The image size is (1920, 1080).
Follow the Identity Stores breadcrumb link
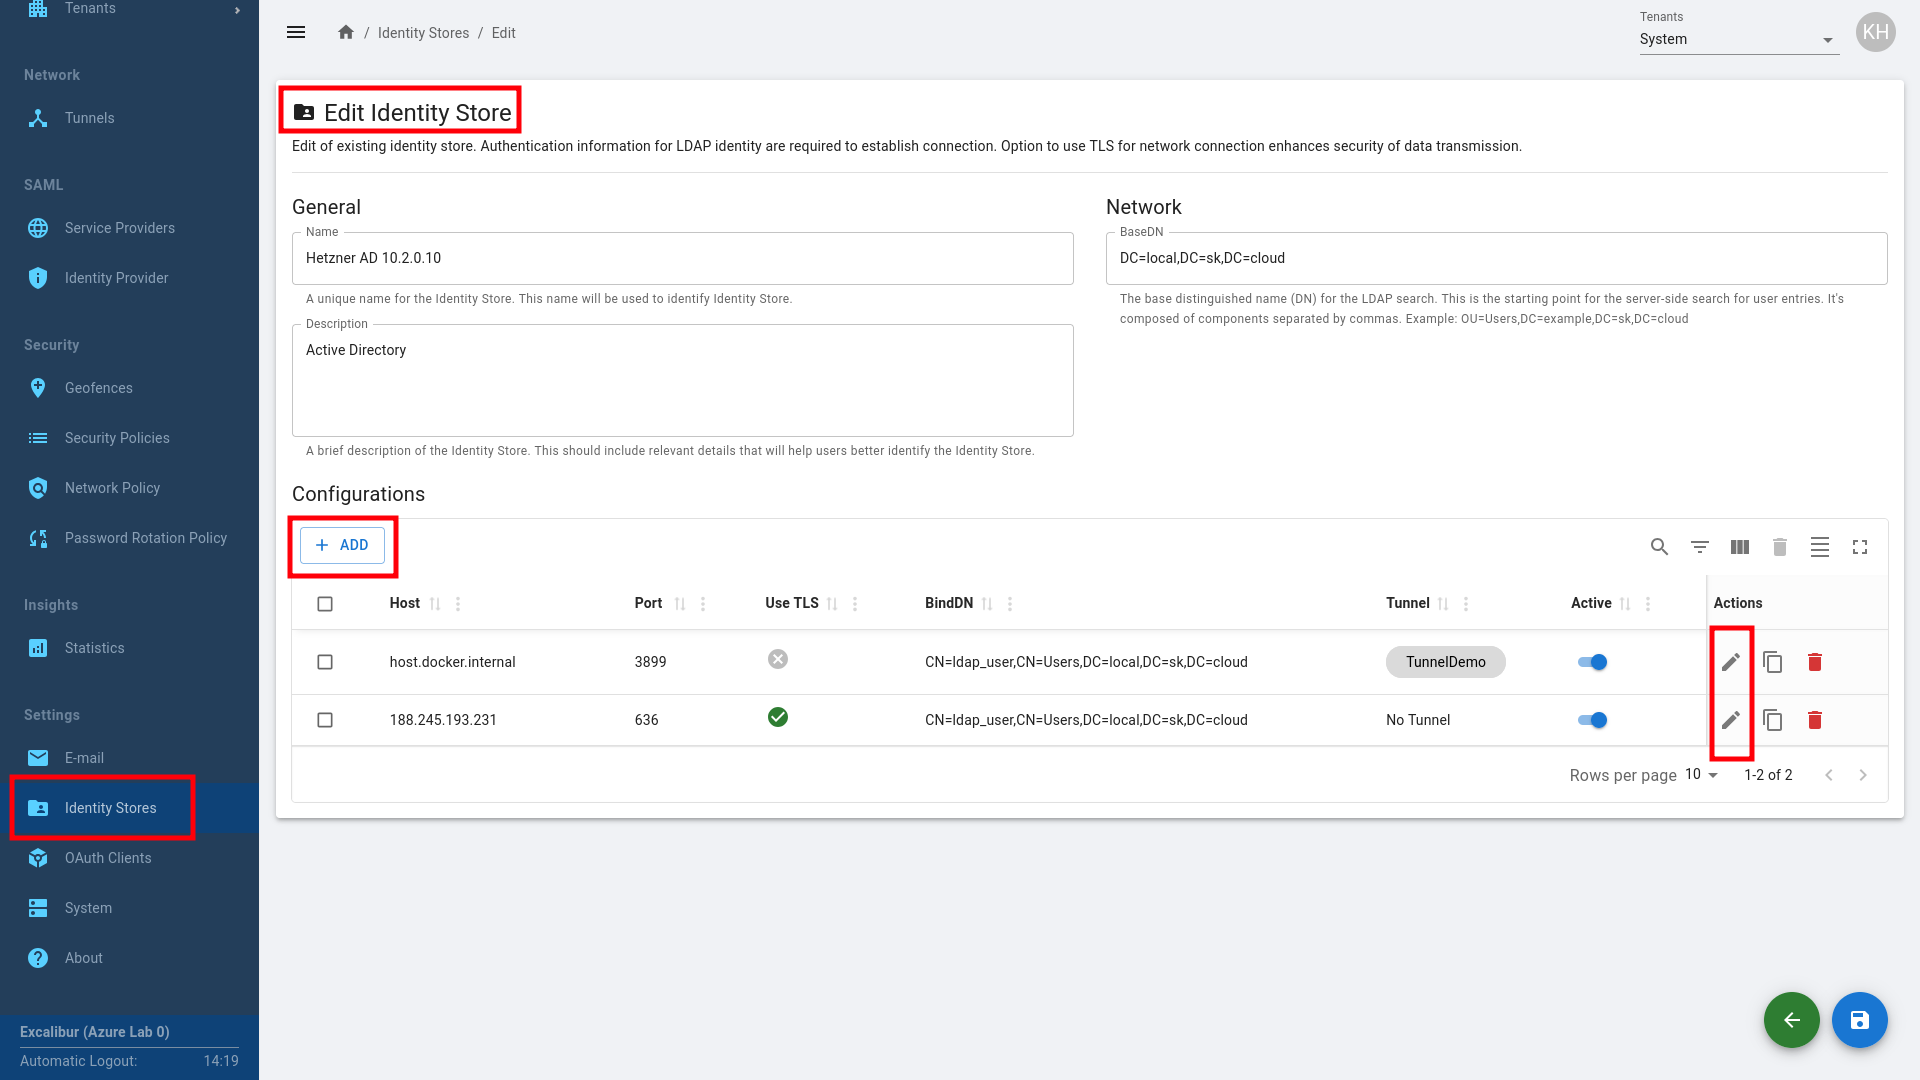point(423,33)
